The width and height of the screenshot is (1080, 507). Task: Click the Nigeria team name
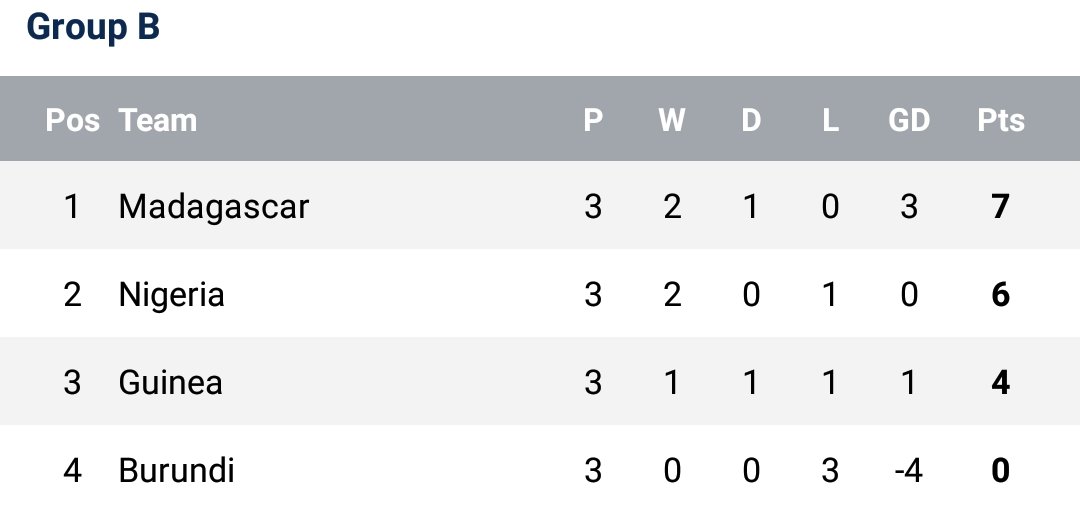coord(171,295)
